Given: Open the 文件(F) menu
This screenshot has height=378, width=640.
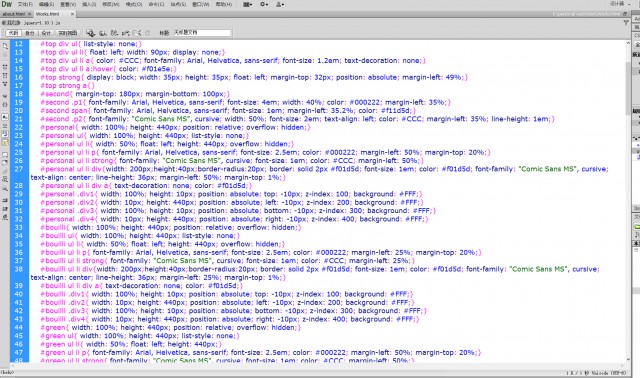Looking at the screenshot, I should [x=25, y=4].
